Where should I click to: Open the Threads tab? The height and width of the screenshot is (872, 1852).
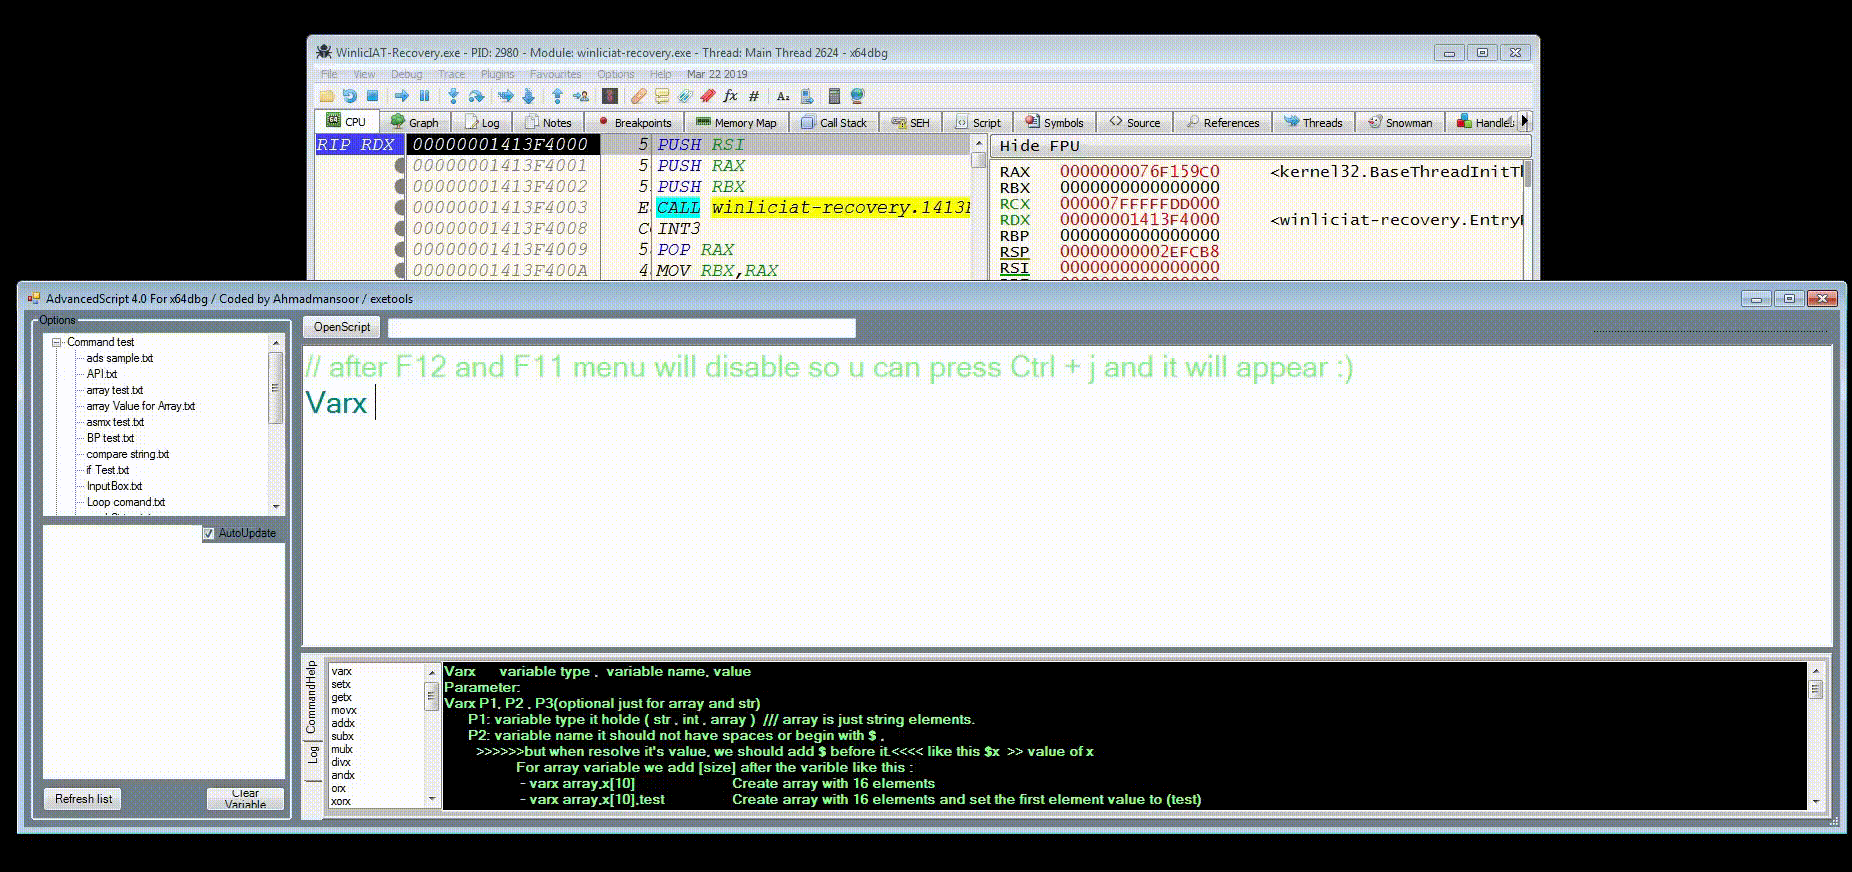click(x=1314, y=122)
